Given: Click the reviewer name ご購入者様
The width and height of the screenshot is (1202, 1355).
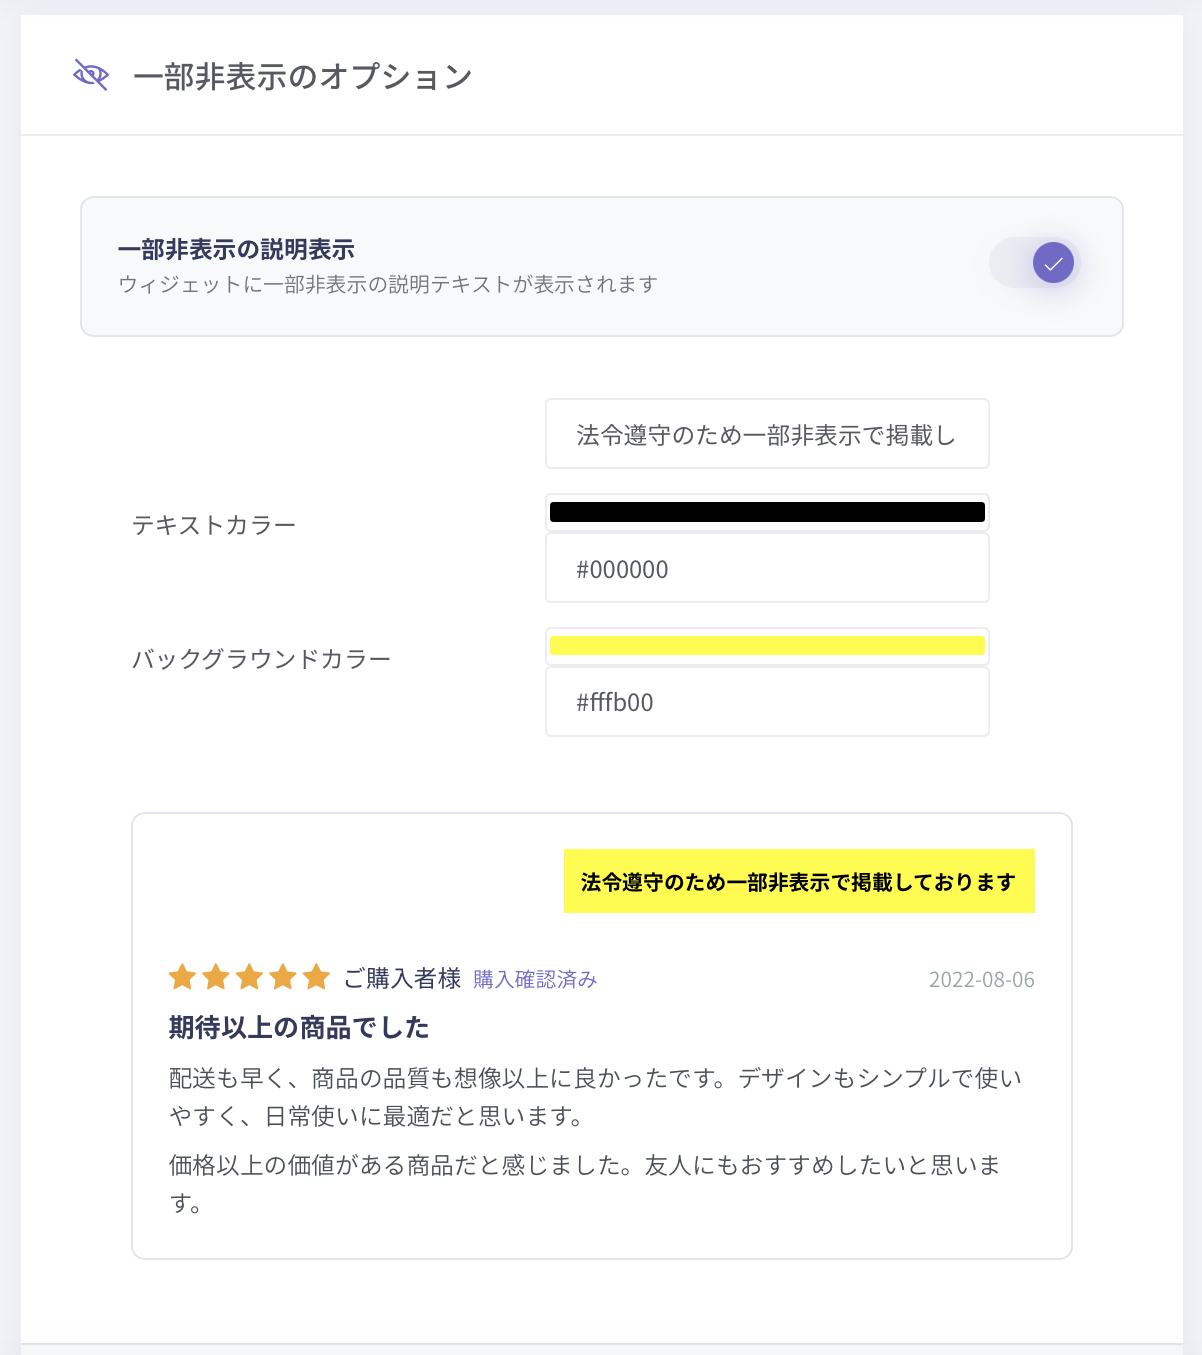Looking at the screenshot, I should click(x=402, y=978).
